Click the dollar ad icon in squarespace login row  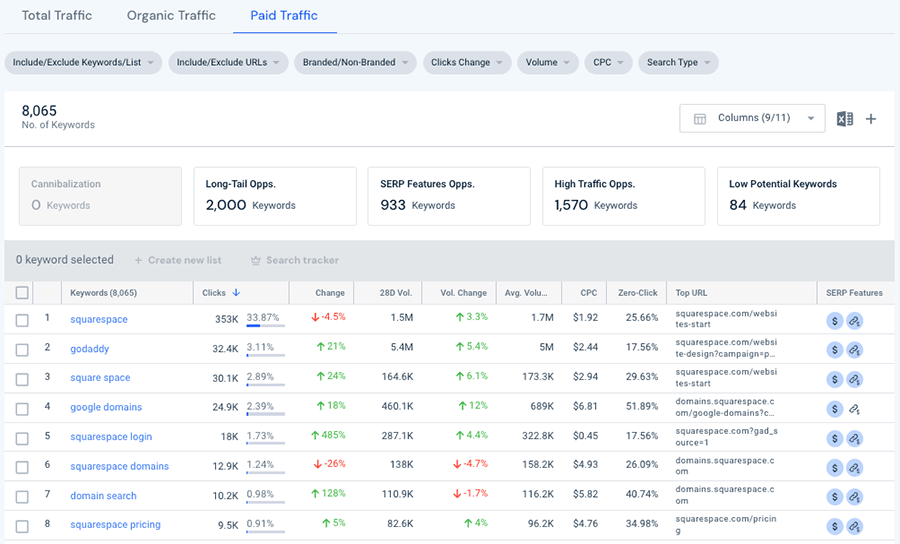coord(835,439)
